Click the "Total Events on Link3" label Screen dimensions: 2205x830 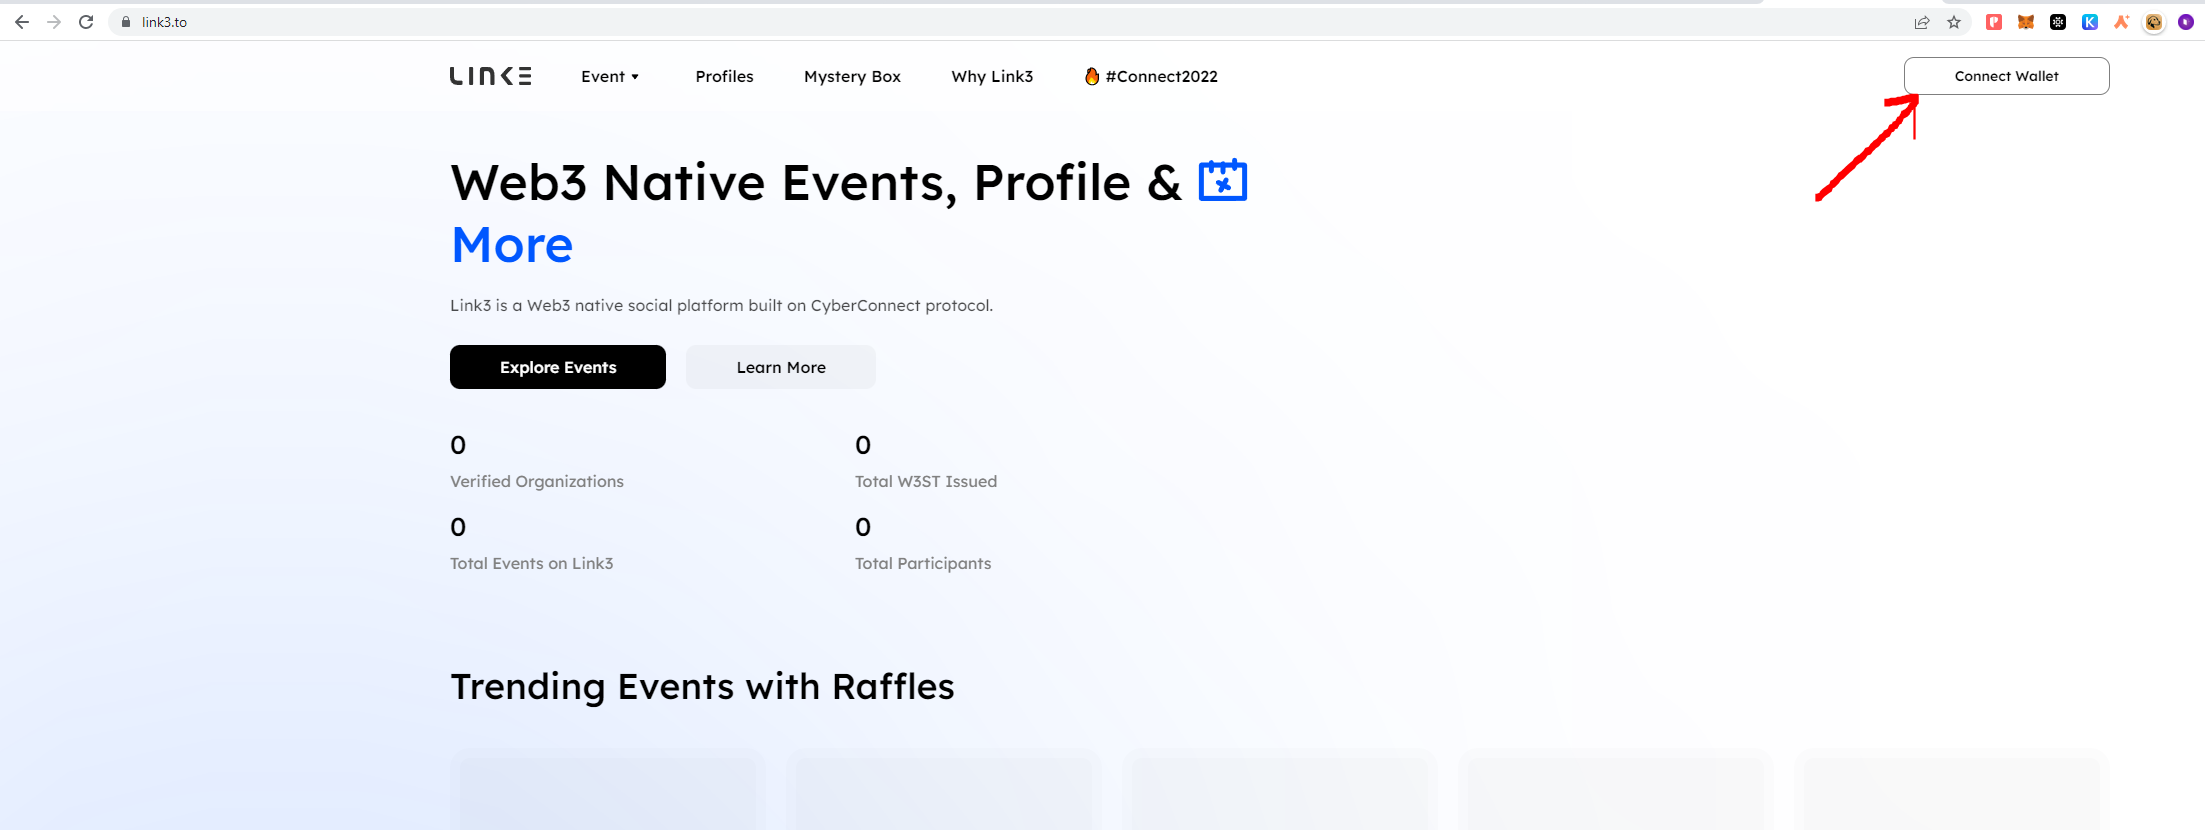pos(532,563)
